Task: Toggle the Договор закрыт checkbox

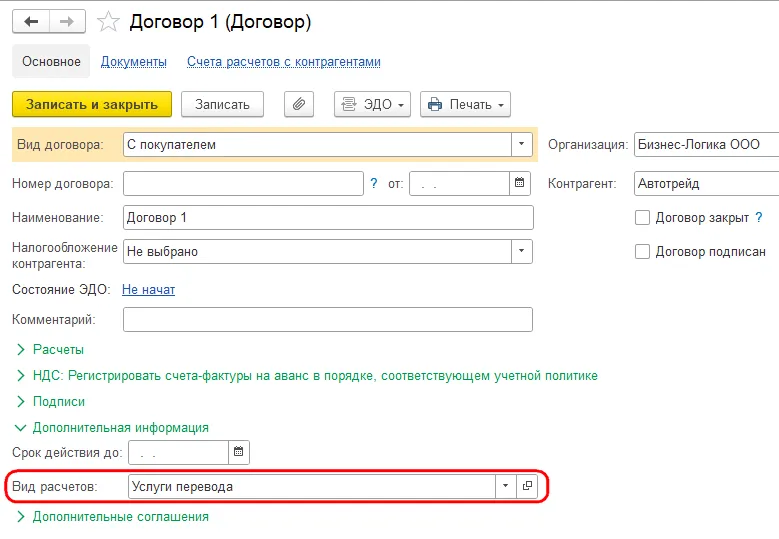Action: tap(643, 217)
